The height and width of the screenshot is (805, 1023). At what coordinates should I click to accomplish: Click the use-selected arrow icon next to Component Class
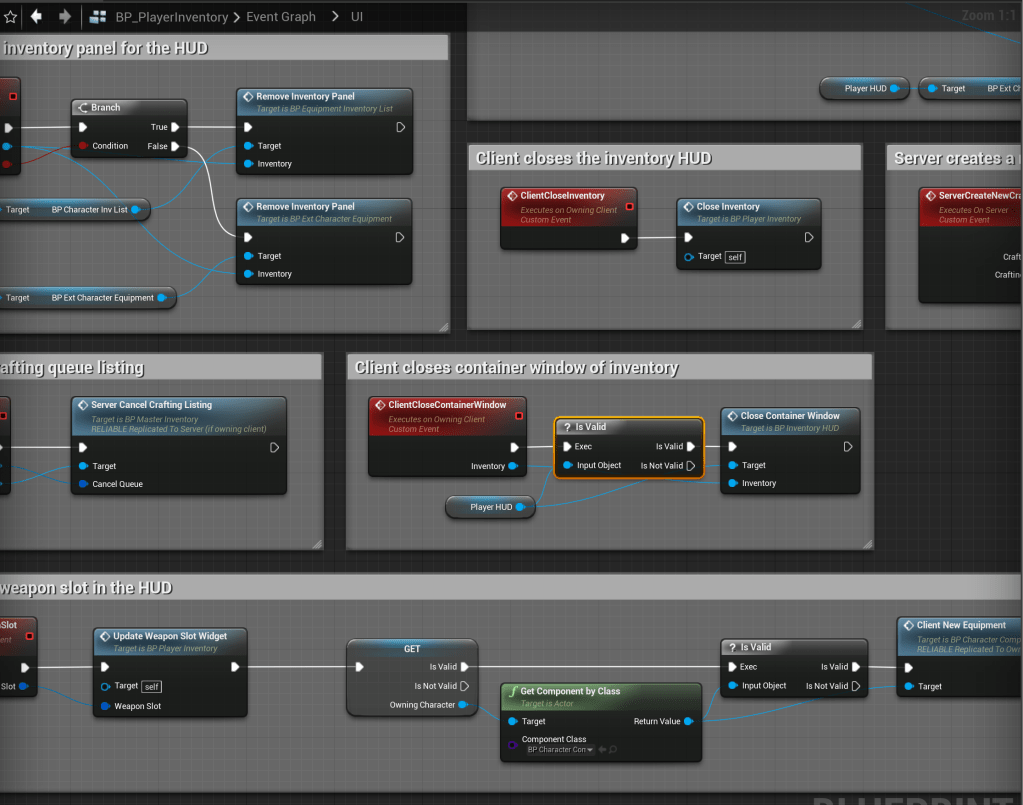(602, 750)
